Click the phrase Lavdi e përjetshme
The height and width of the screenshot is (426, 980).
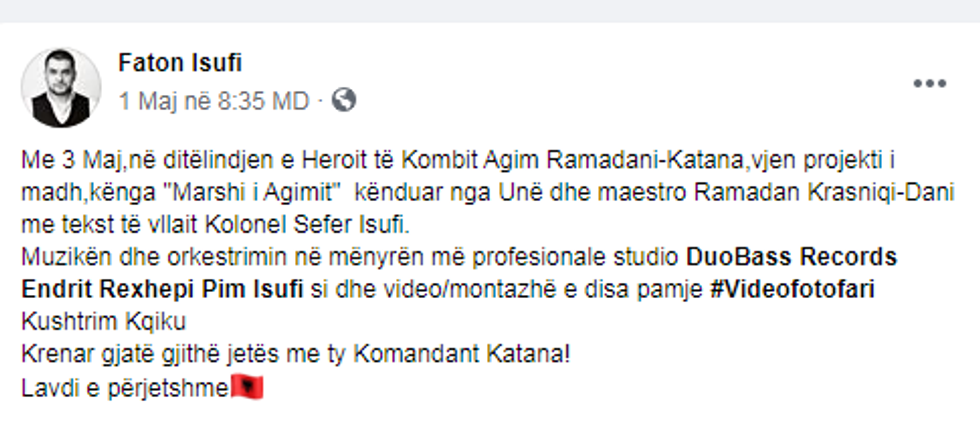click(124, 388)
